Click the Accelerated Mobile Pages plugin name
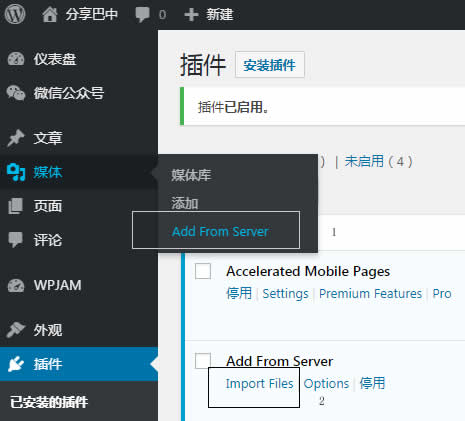465x421 pixels. pos(308,271)
